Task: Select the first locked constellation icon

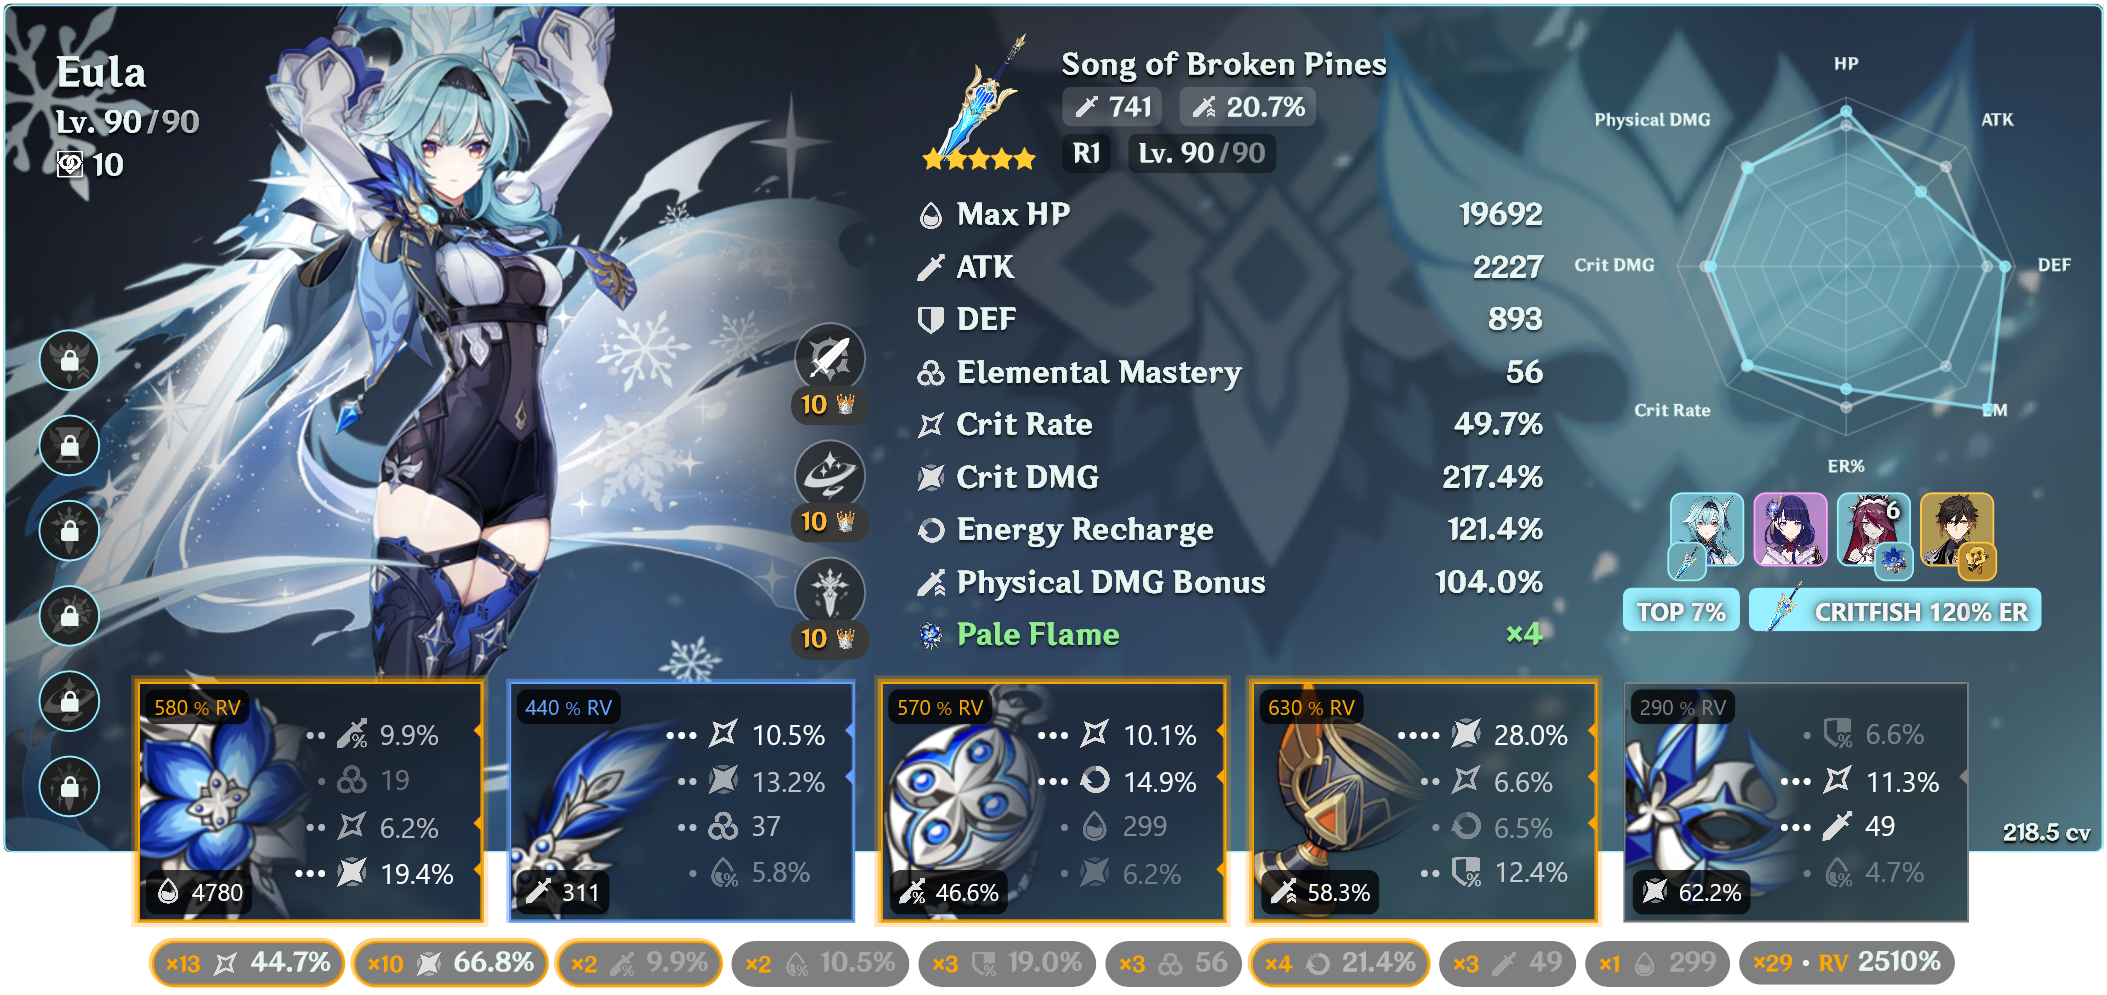Action: tap(70, 360)
